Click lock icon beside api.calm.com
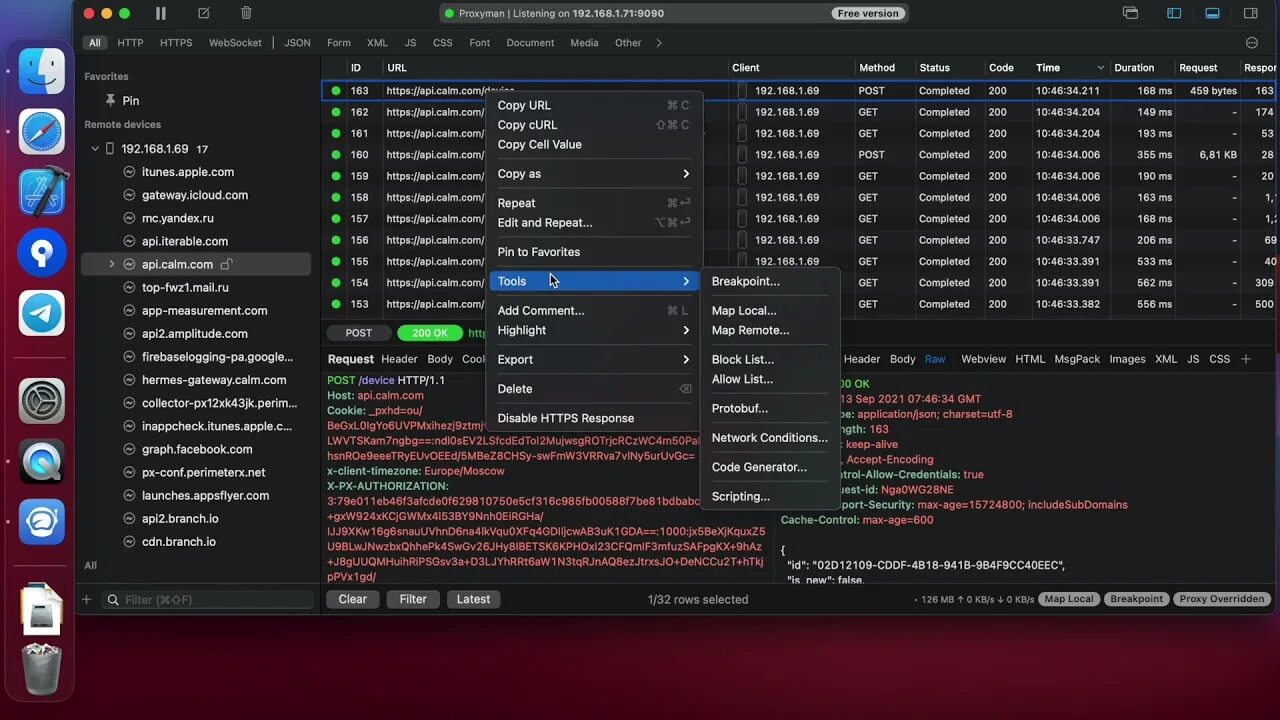 coord(226,264)
